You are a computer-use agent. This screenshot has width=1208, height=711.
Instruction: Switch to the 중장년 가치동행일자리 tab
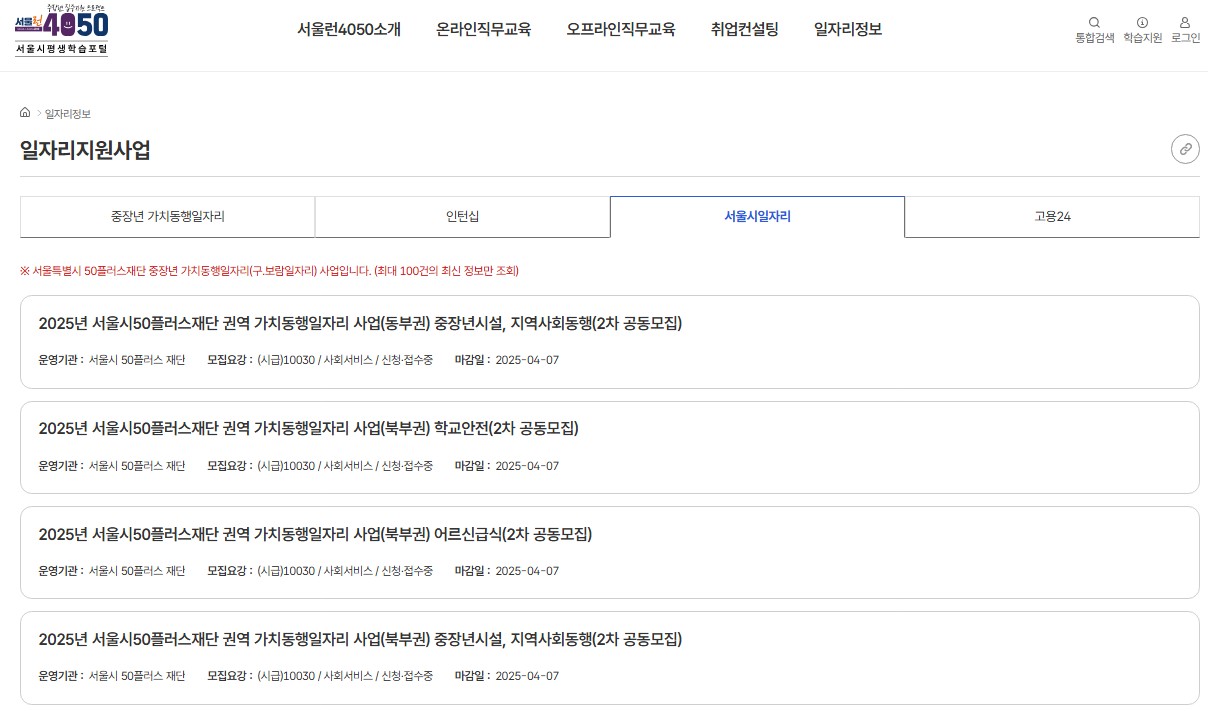167,217
